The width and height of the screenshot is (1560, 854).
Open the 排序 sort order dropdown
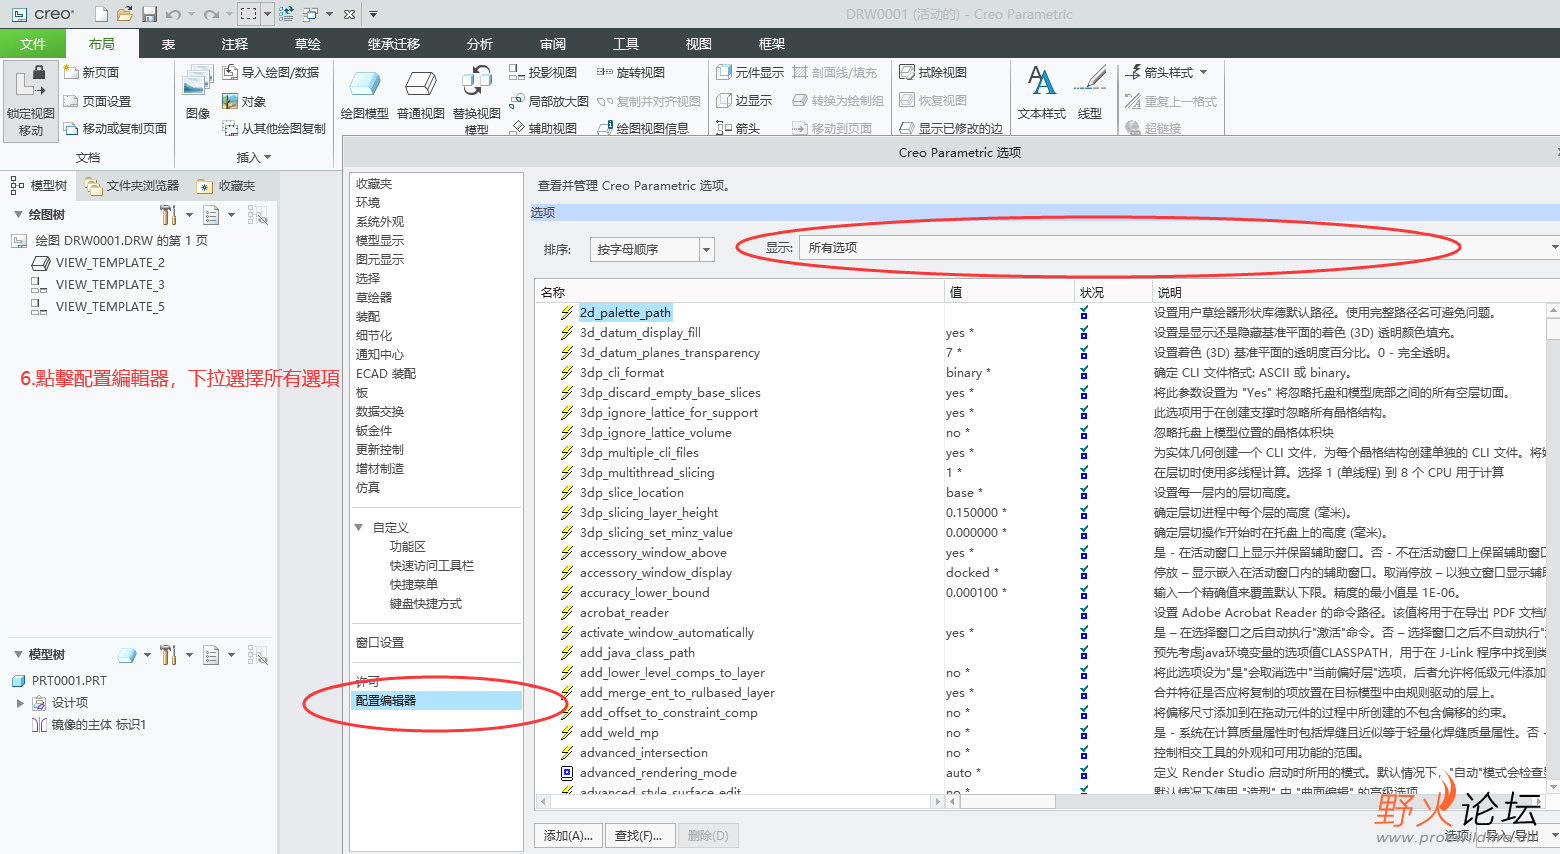[707, 250]
